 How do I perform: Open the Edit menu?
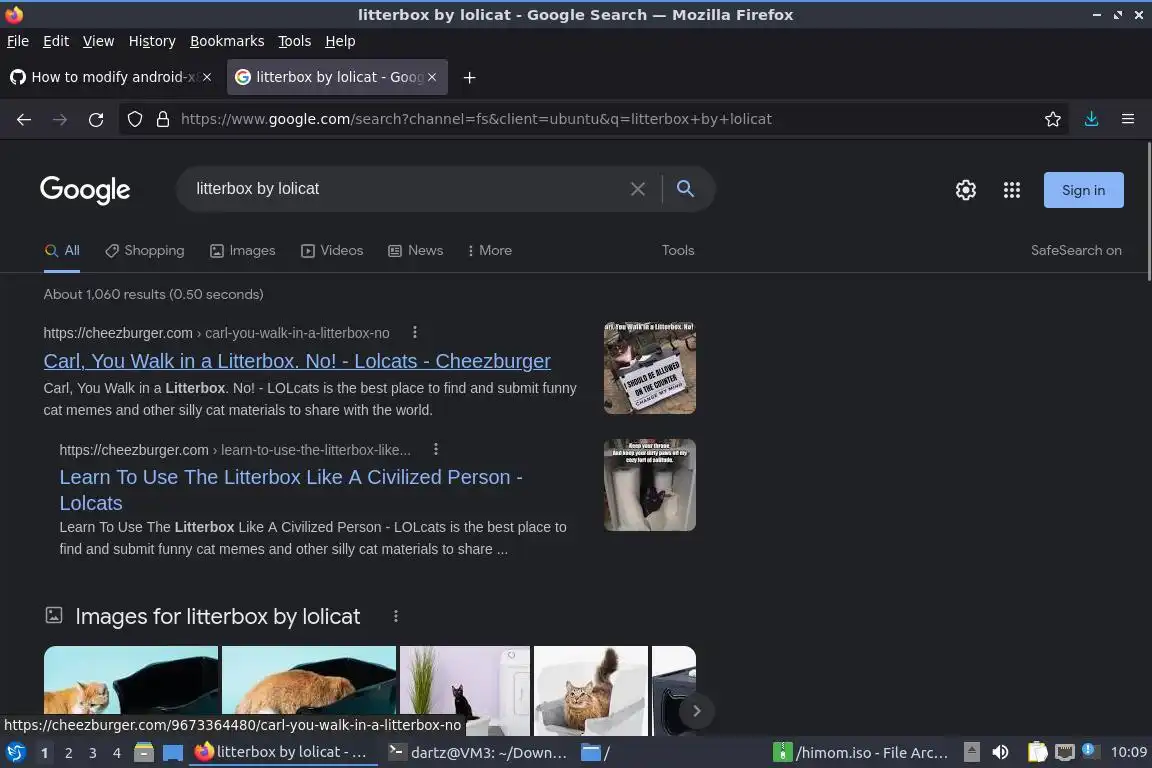pyautogui.click(x=56, y=41)
